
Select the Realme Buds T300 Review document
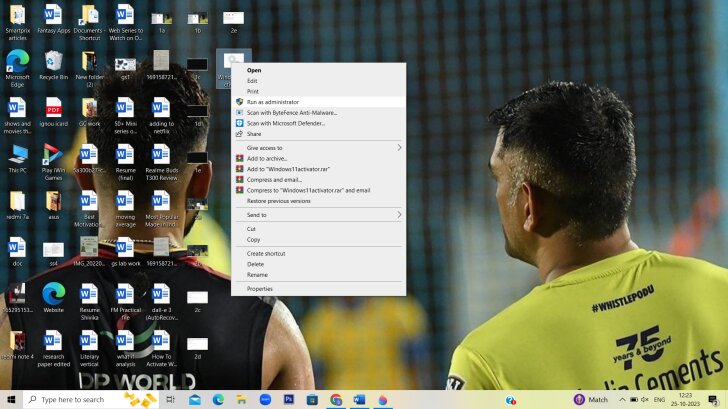point(161,162)
